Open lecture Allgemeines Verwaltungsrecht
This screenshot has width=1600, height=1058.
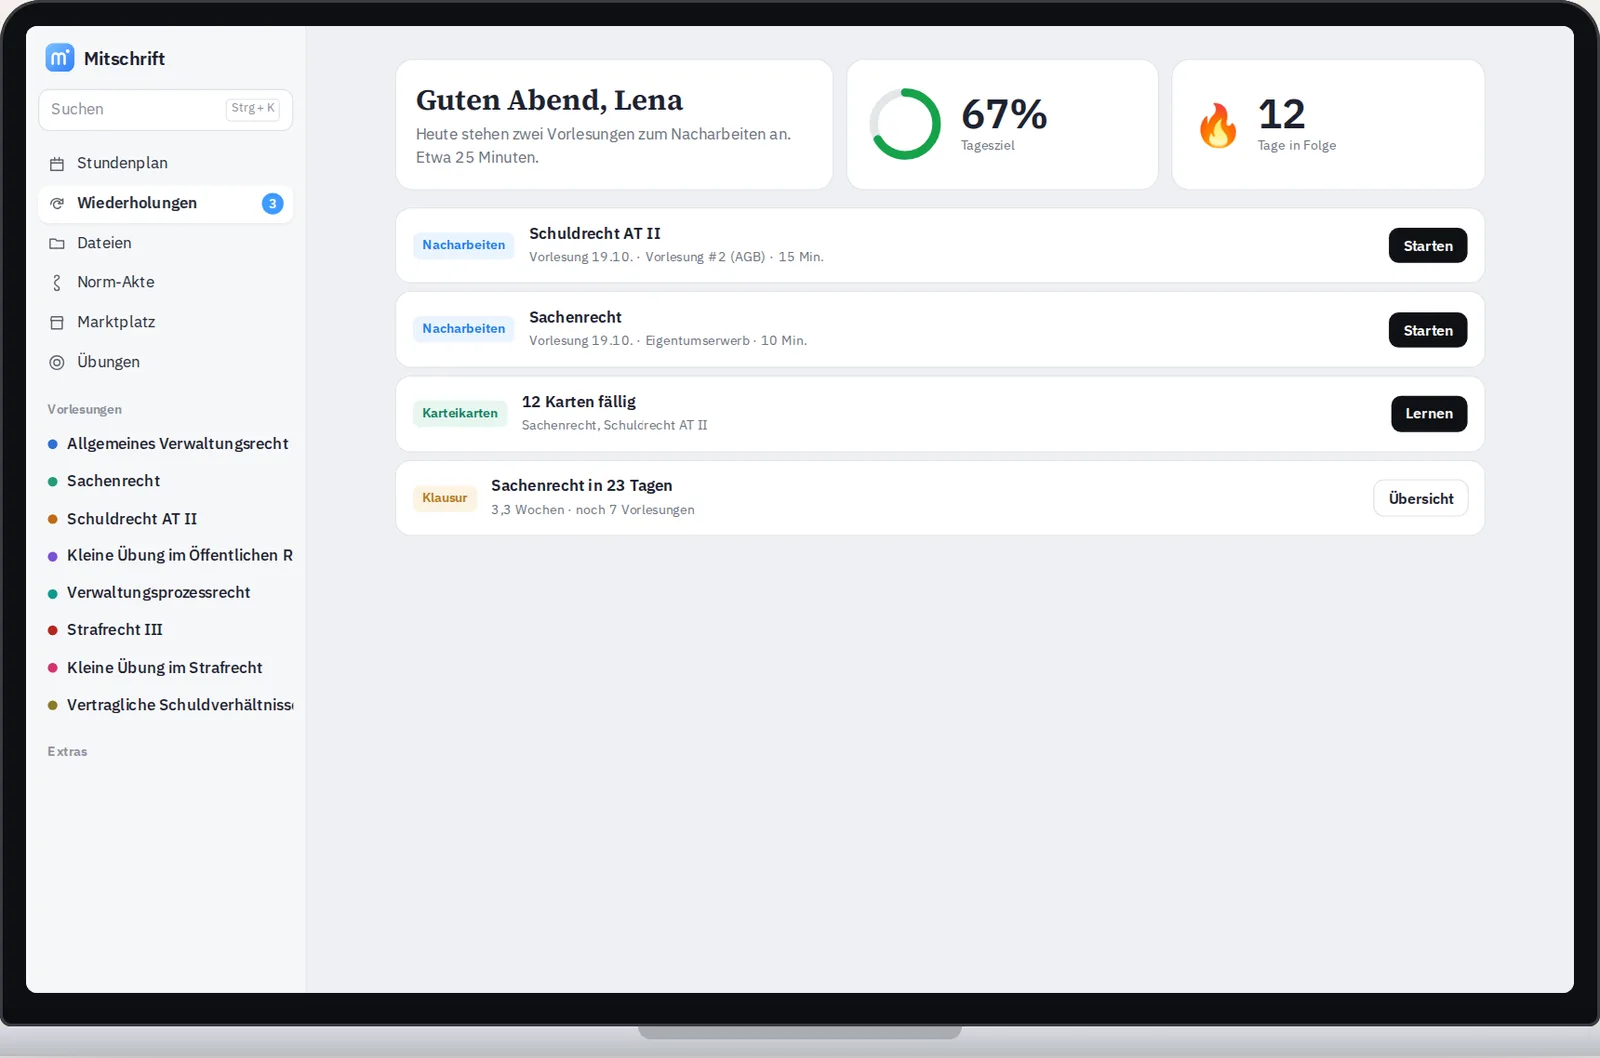(168, 444)
